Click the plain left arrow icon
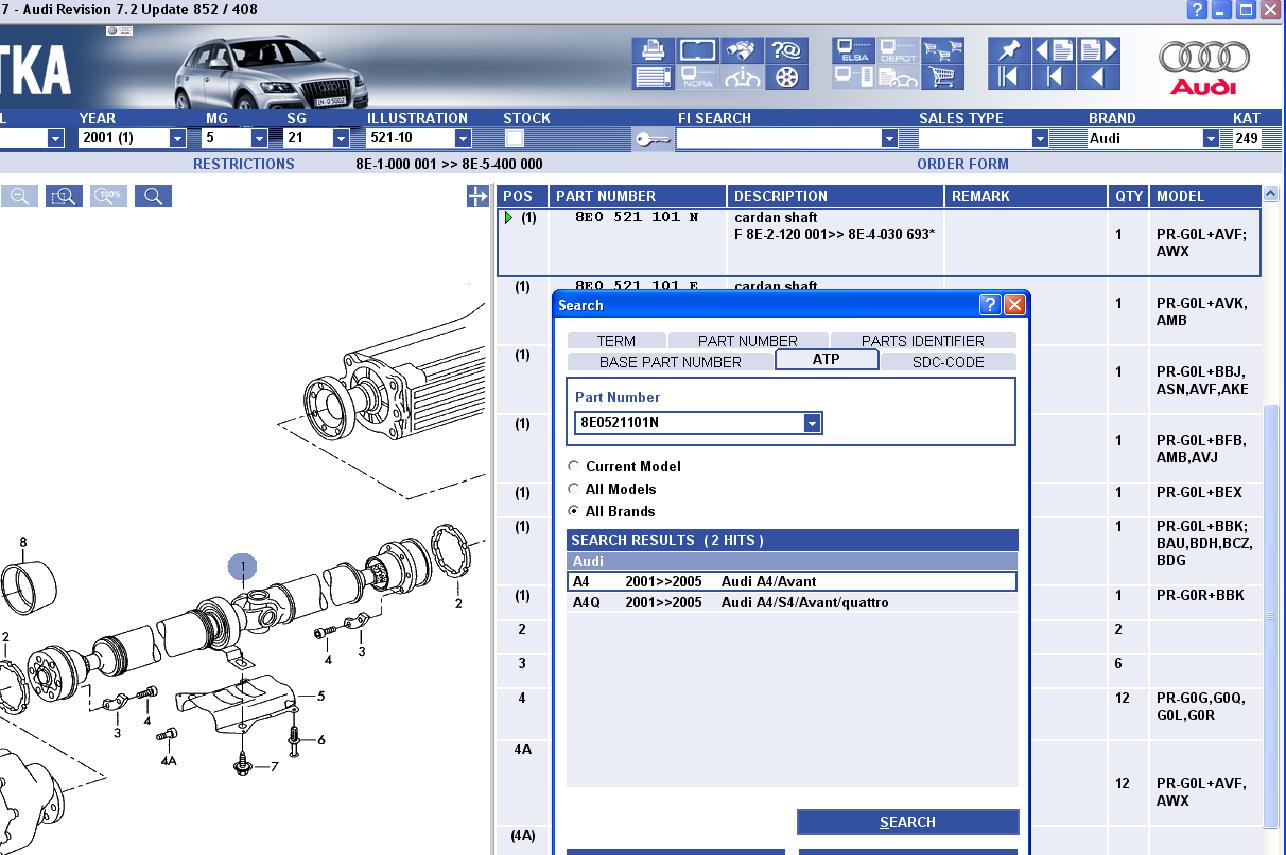 pyautogui.click(x=1098, y=77)
